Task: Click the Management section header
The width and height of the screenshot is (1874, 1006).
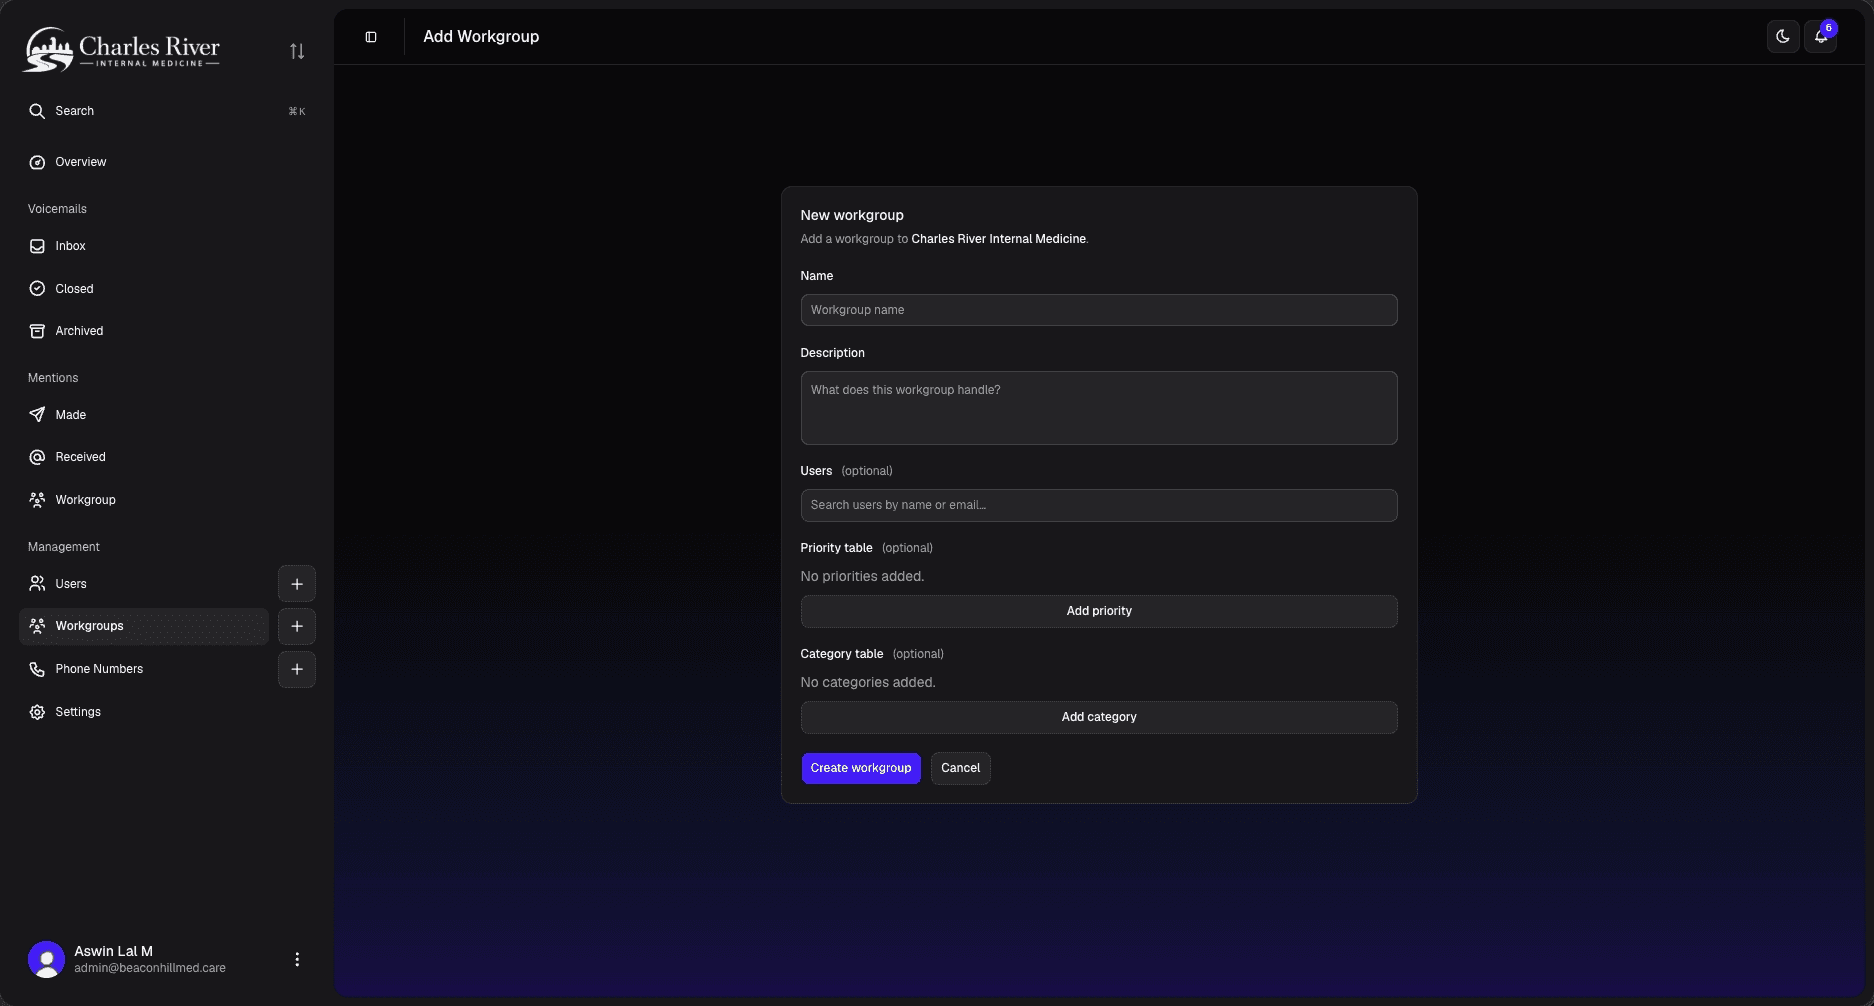Action: tap(64, 547)
